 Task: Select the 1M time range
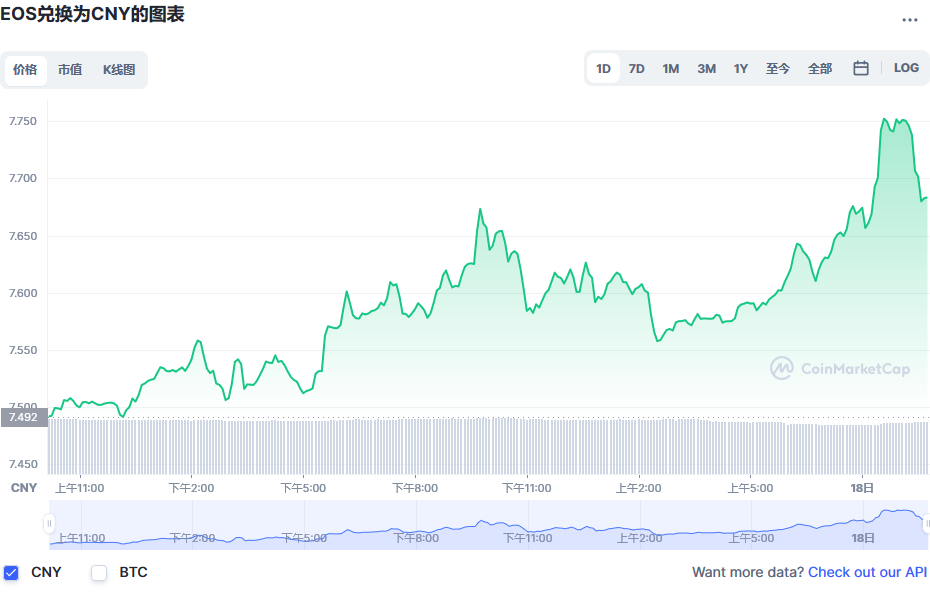click(671, 69)
